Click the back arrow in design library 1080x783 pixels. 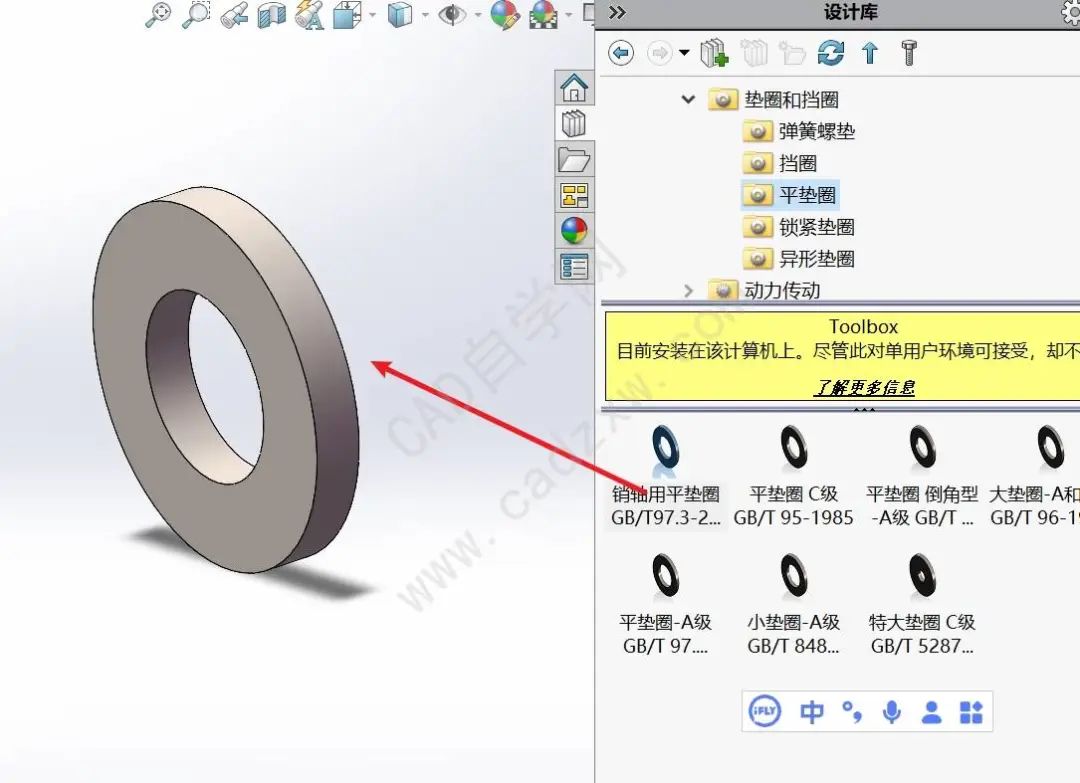[x=621, y=53]
